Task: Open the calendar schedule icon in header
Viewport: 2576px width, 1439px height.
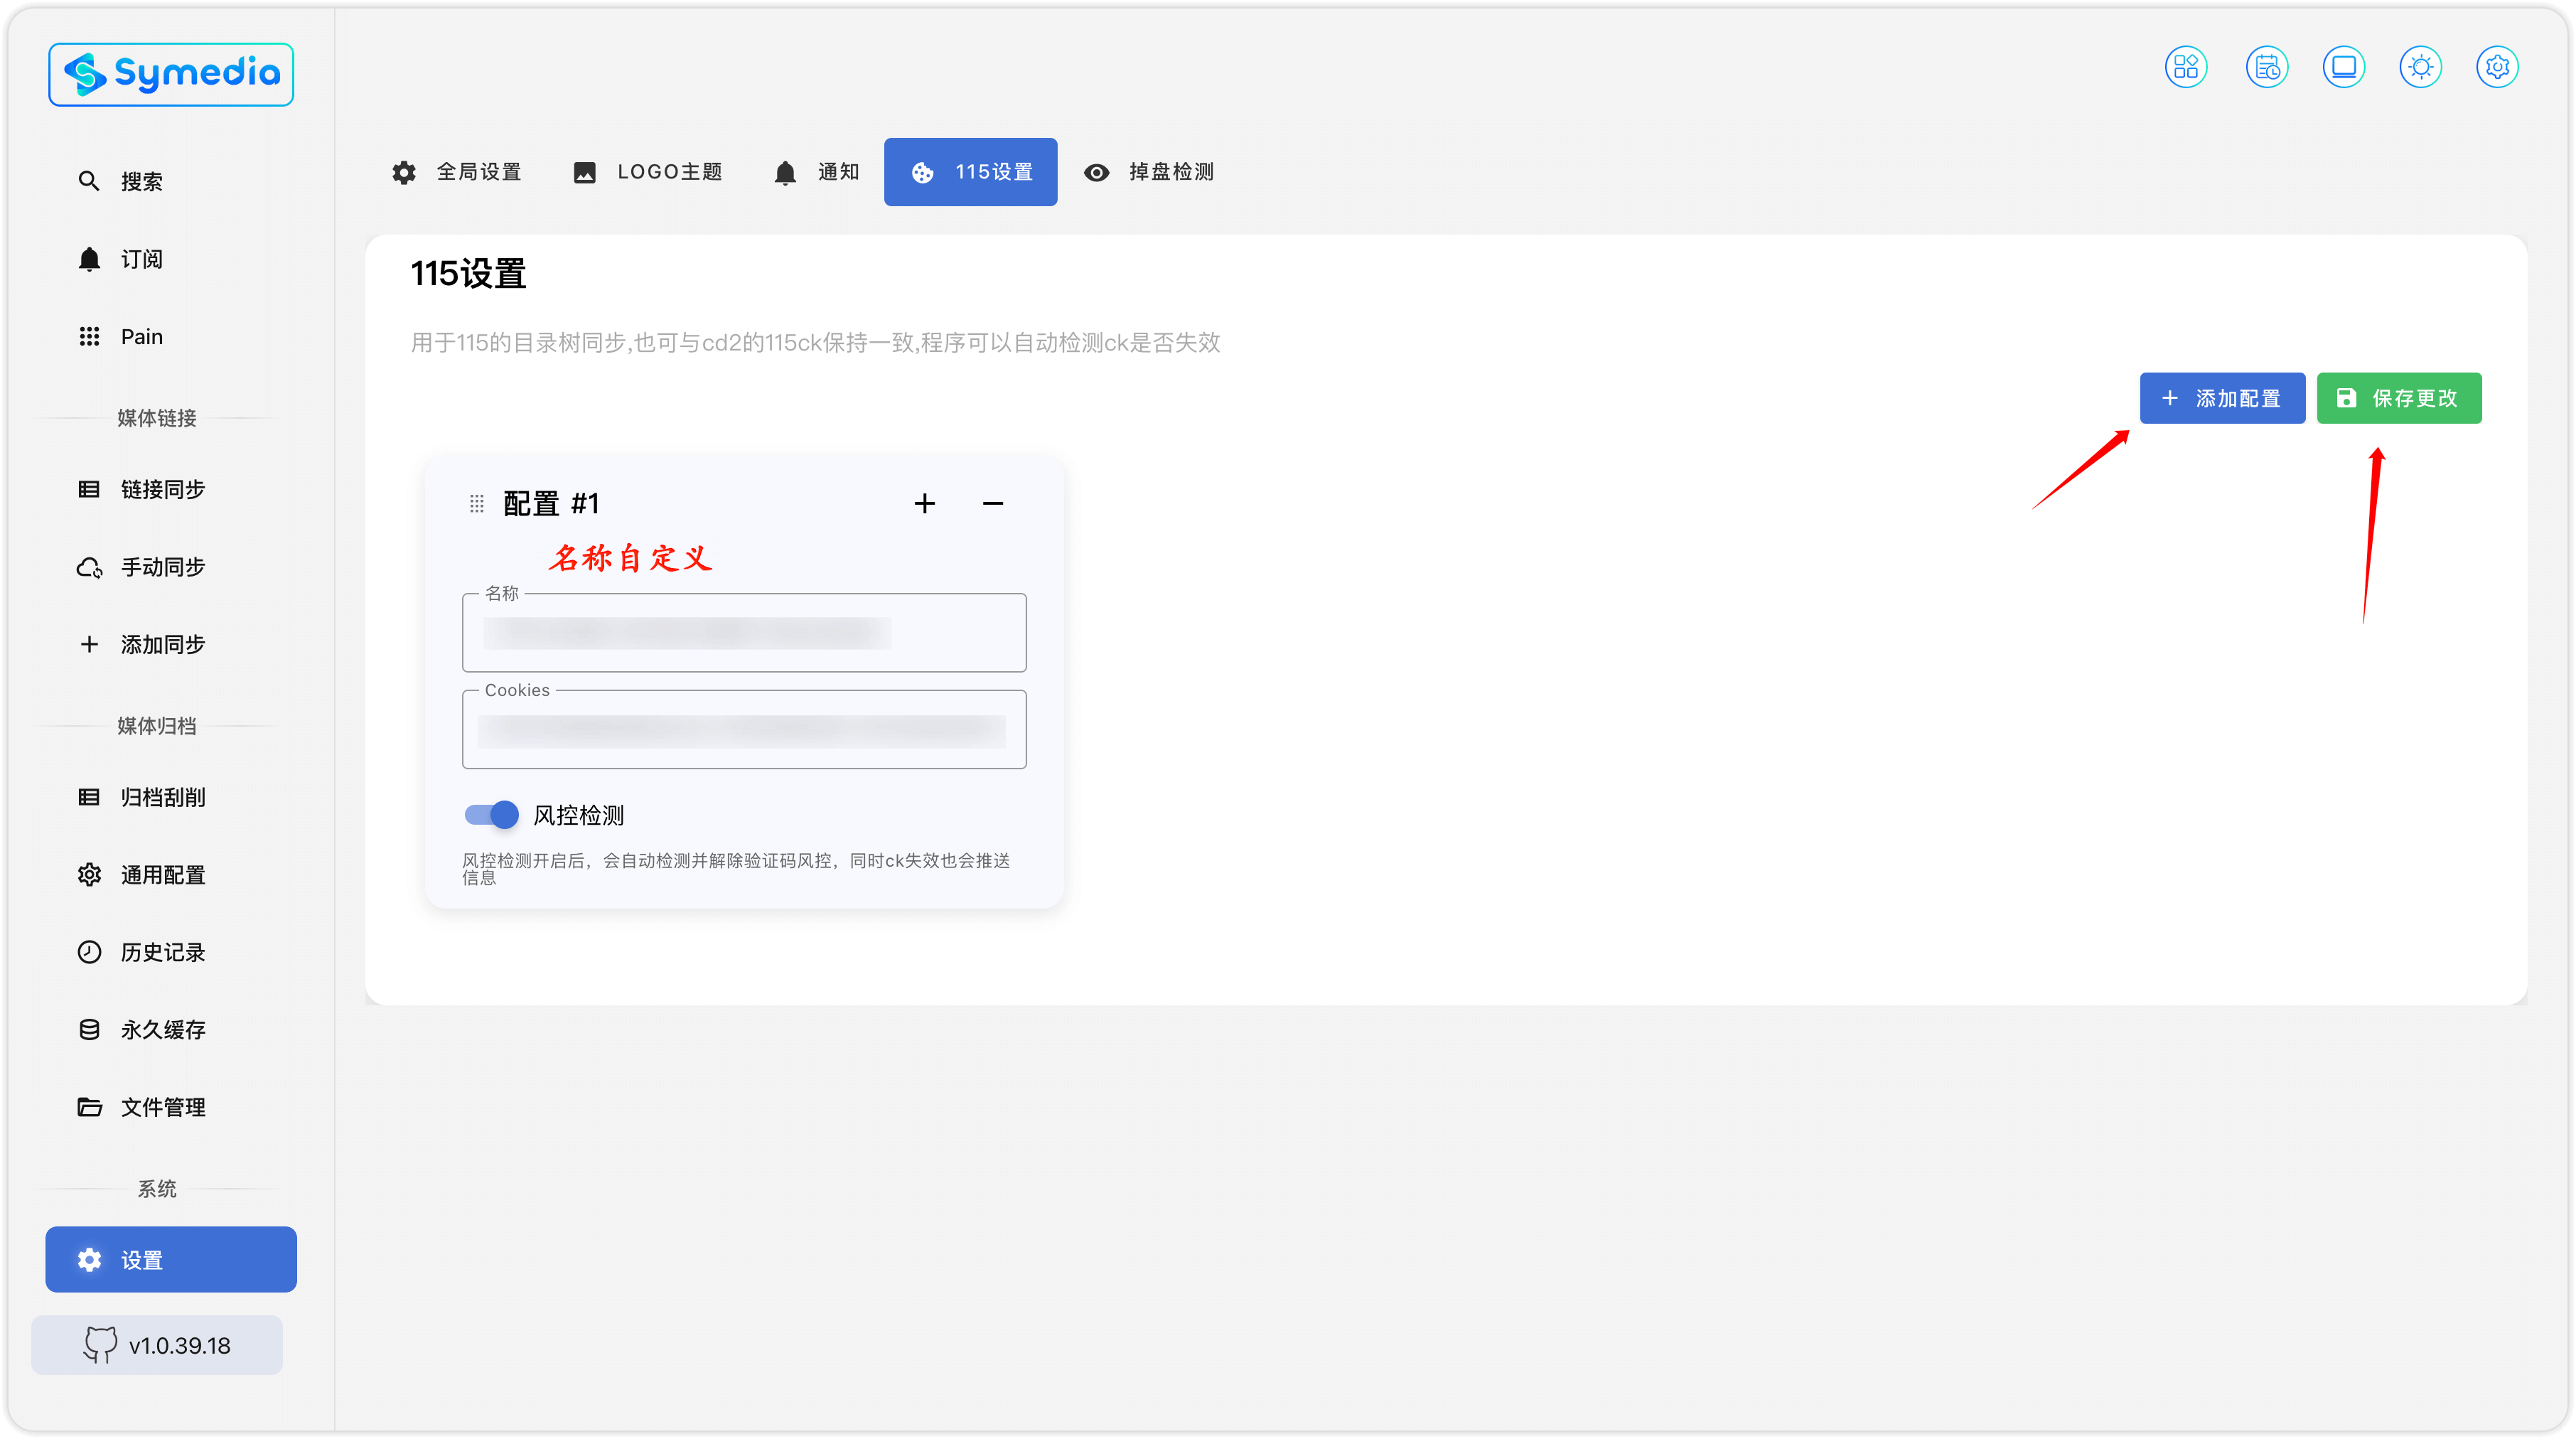Action: [x=2266, y=67]
